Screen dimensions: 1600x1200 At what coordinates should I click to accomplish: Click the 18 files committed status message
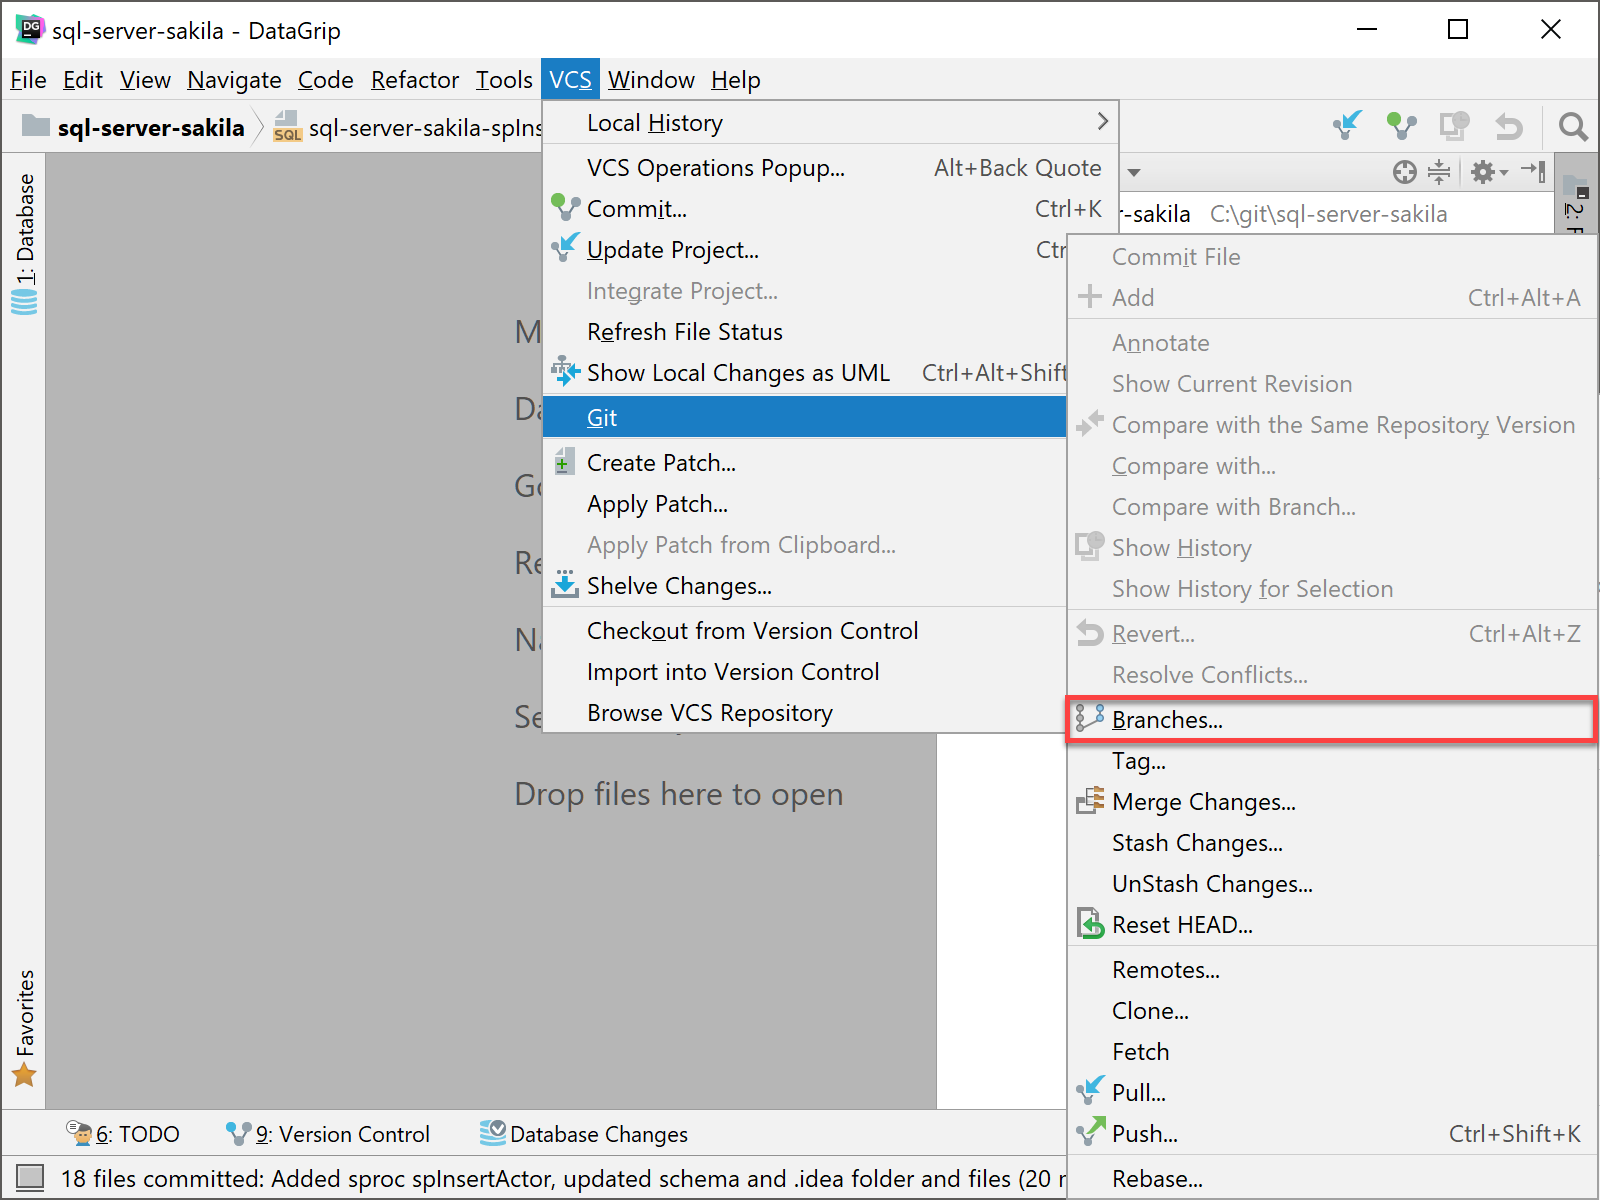pyautogui.click(x=563, y=1179)
